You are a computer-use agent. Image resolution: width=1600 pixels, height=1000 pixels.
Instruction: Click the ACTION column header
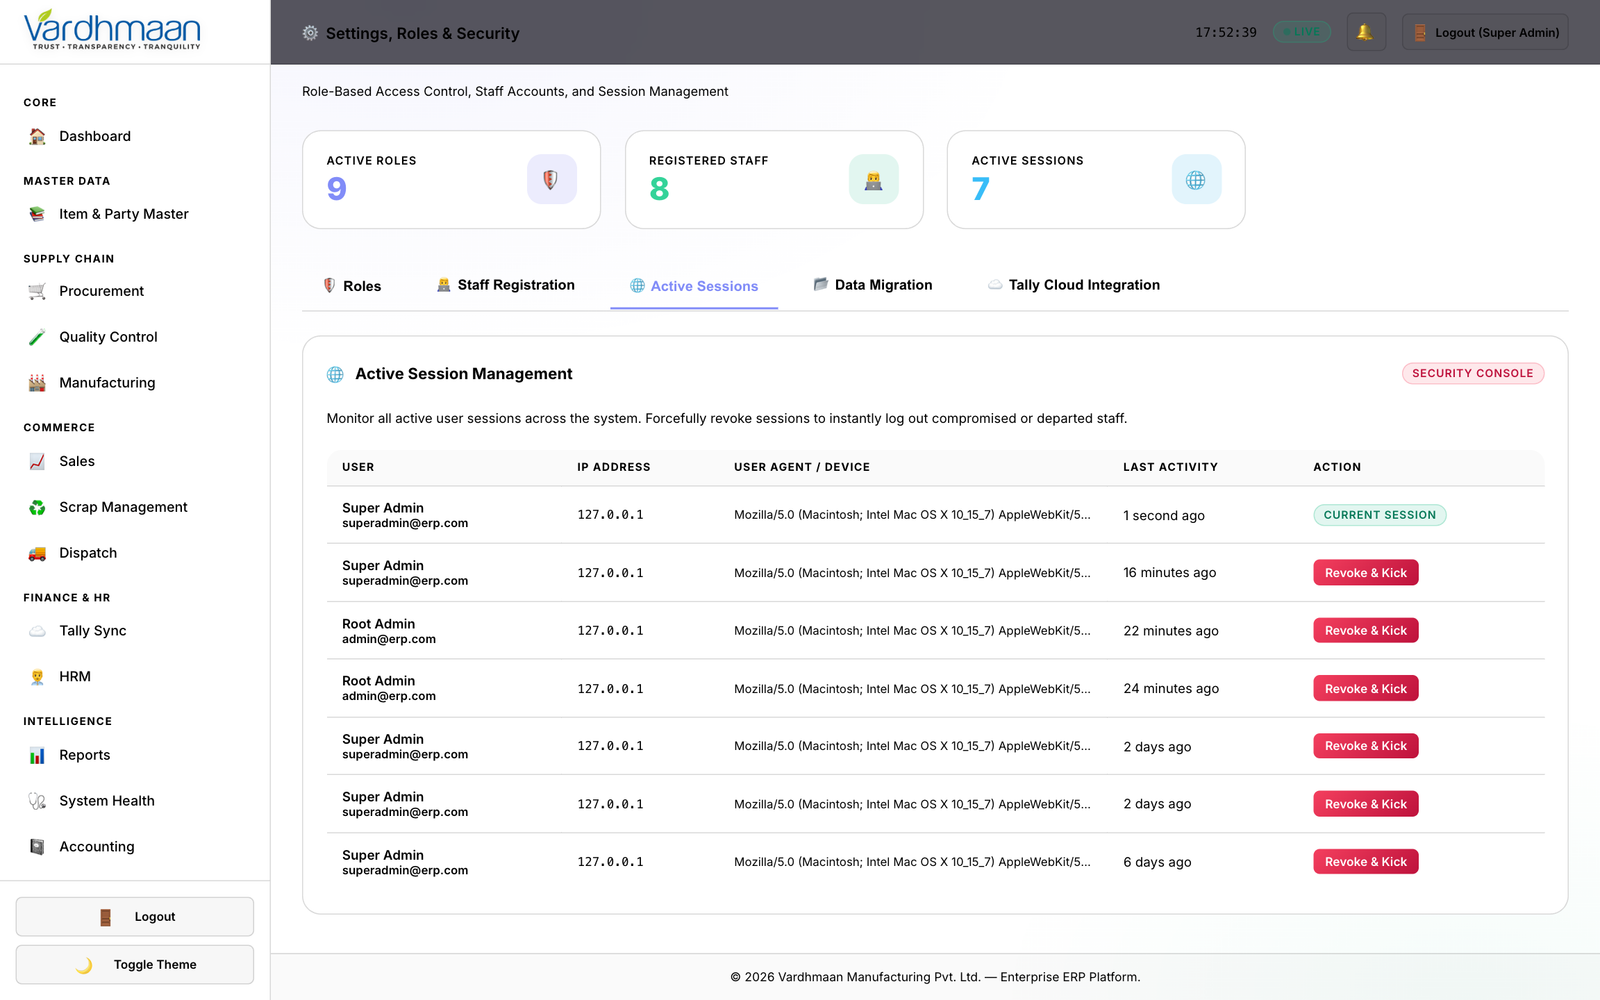(1337, 467)
